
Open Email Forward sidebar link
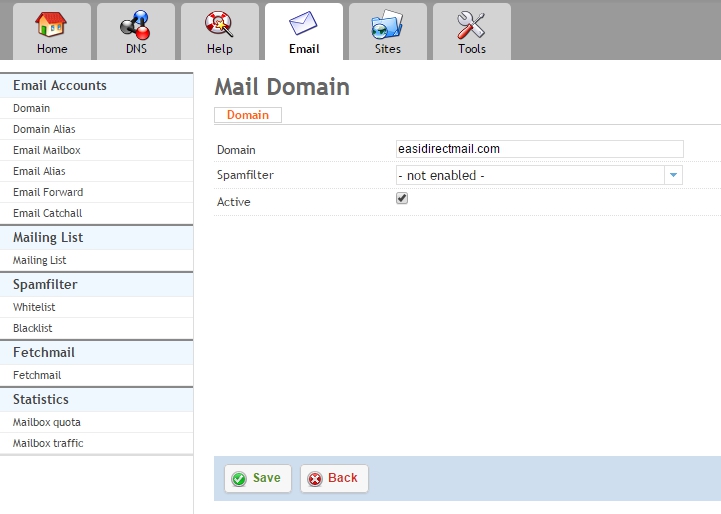[48, 192]
